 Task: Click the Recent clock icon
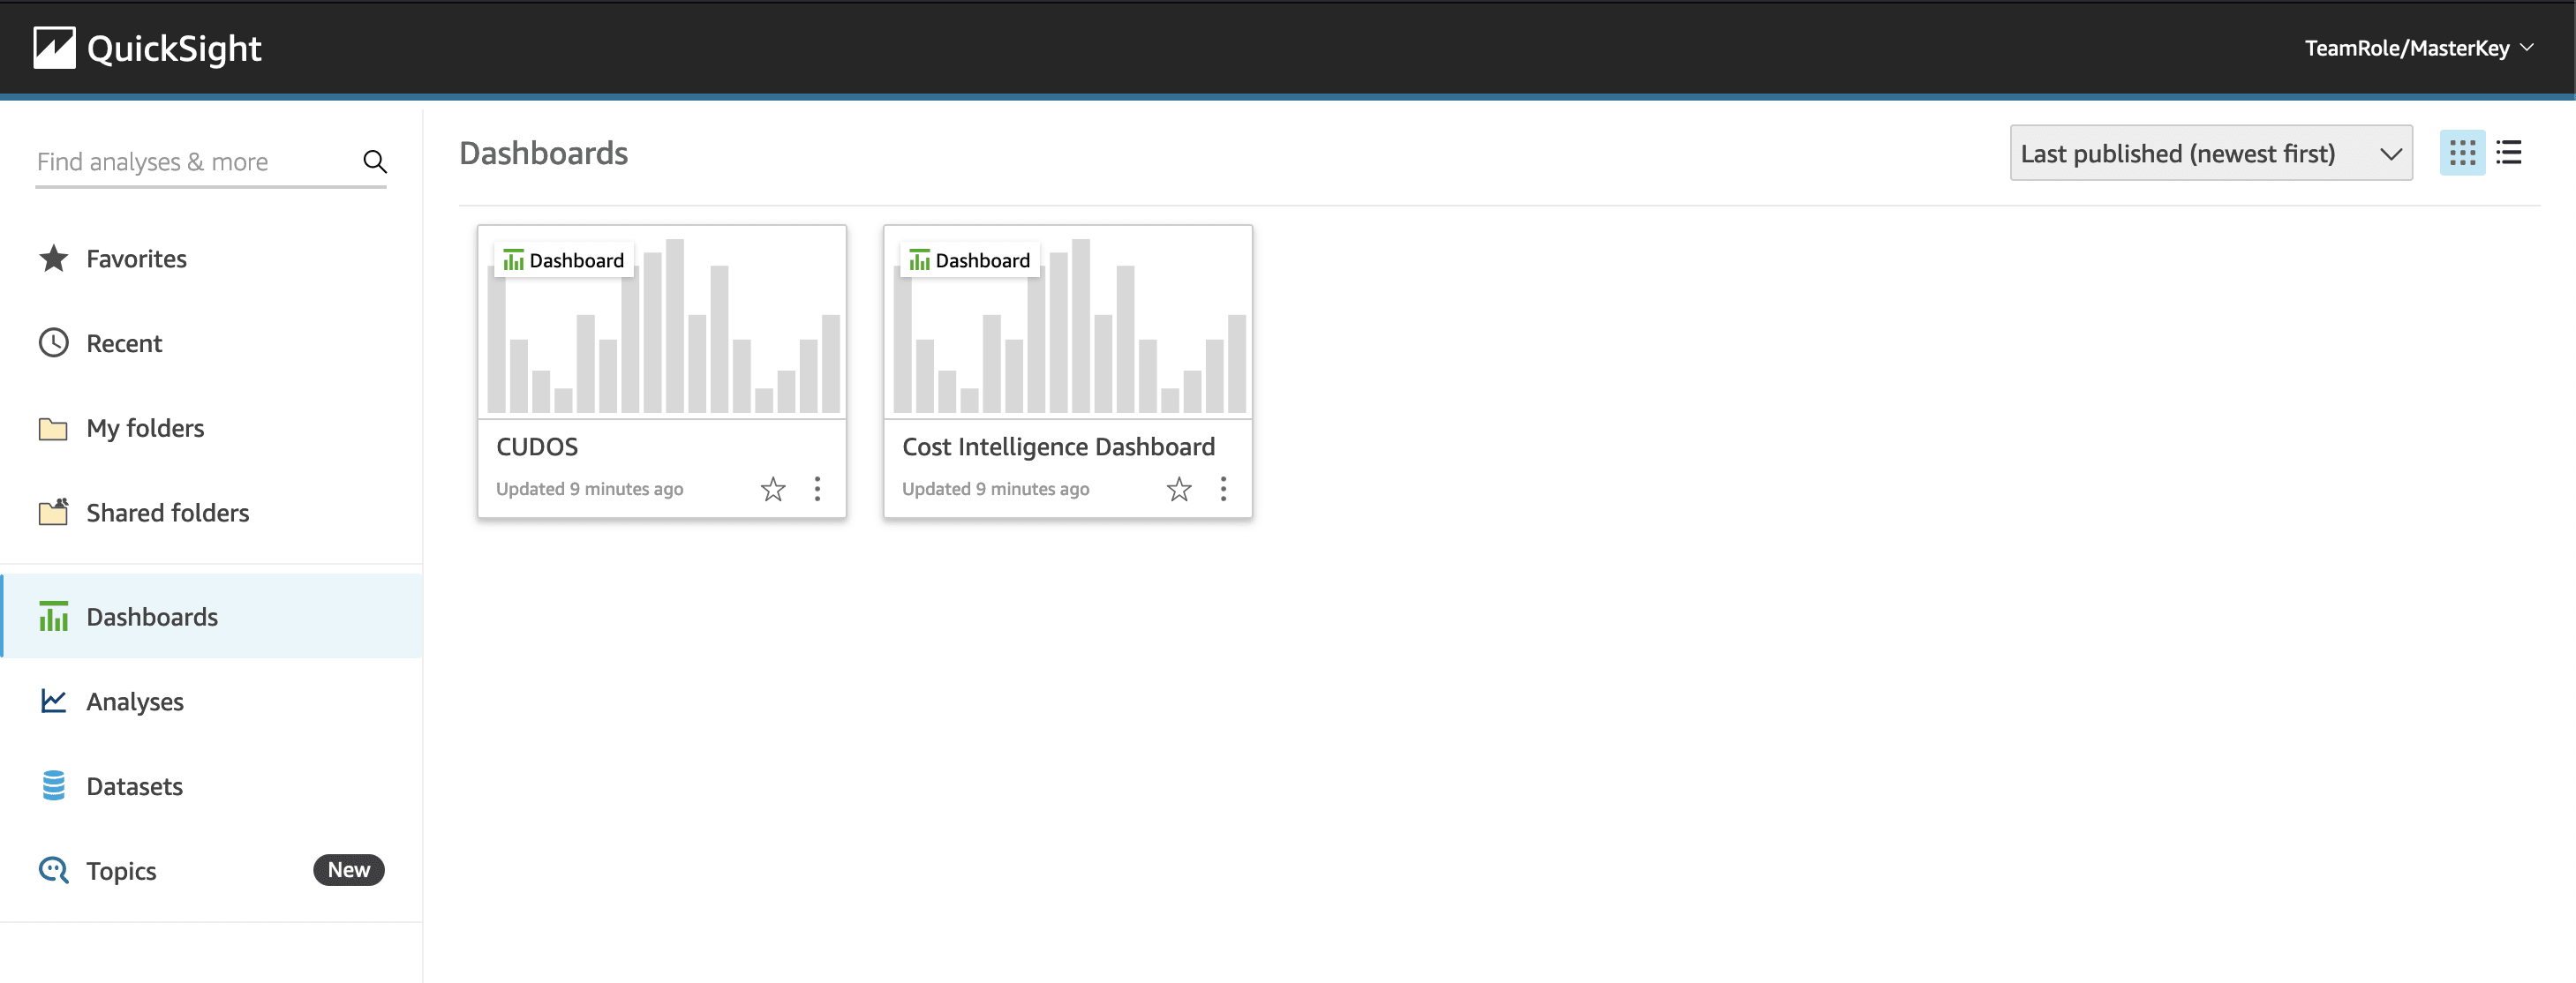point(53,343)
